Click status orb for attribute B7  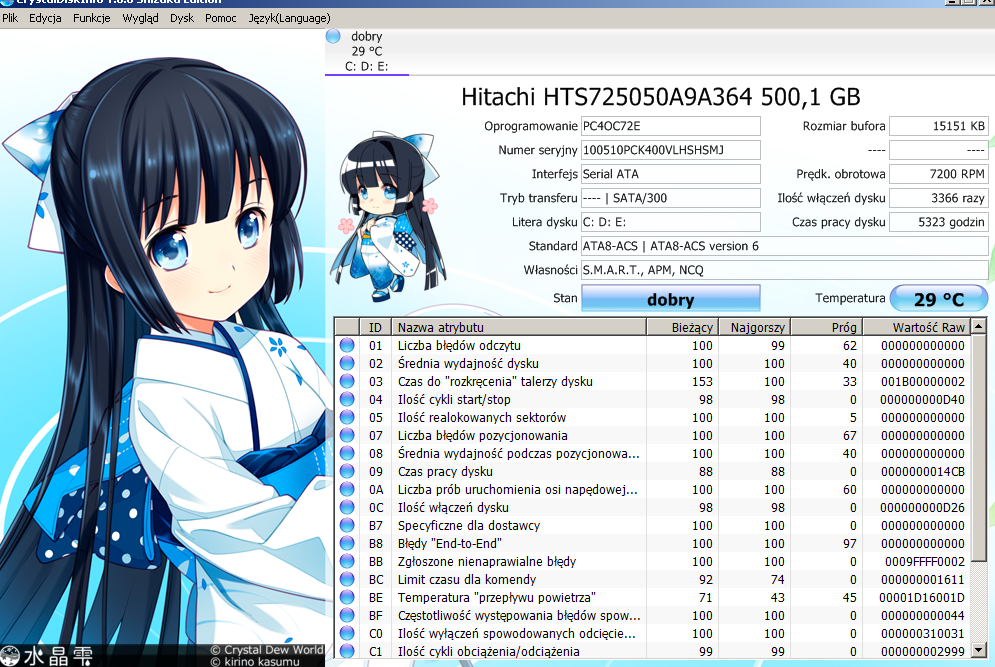point(346,525)
